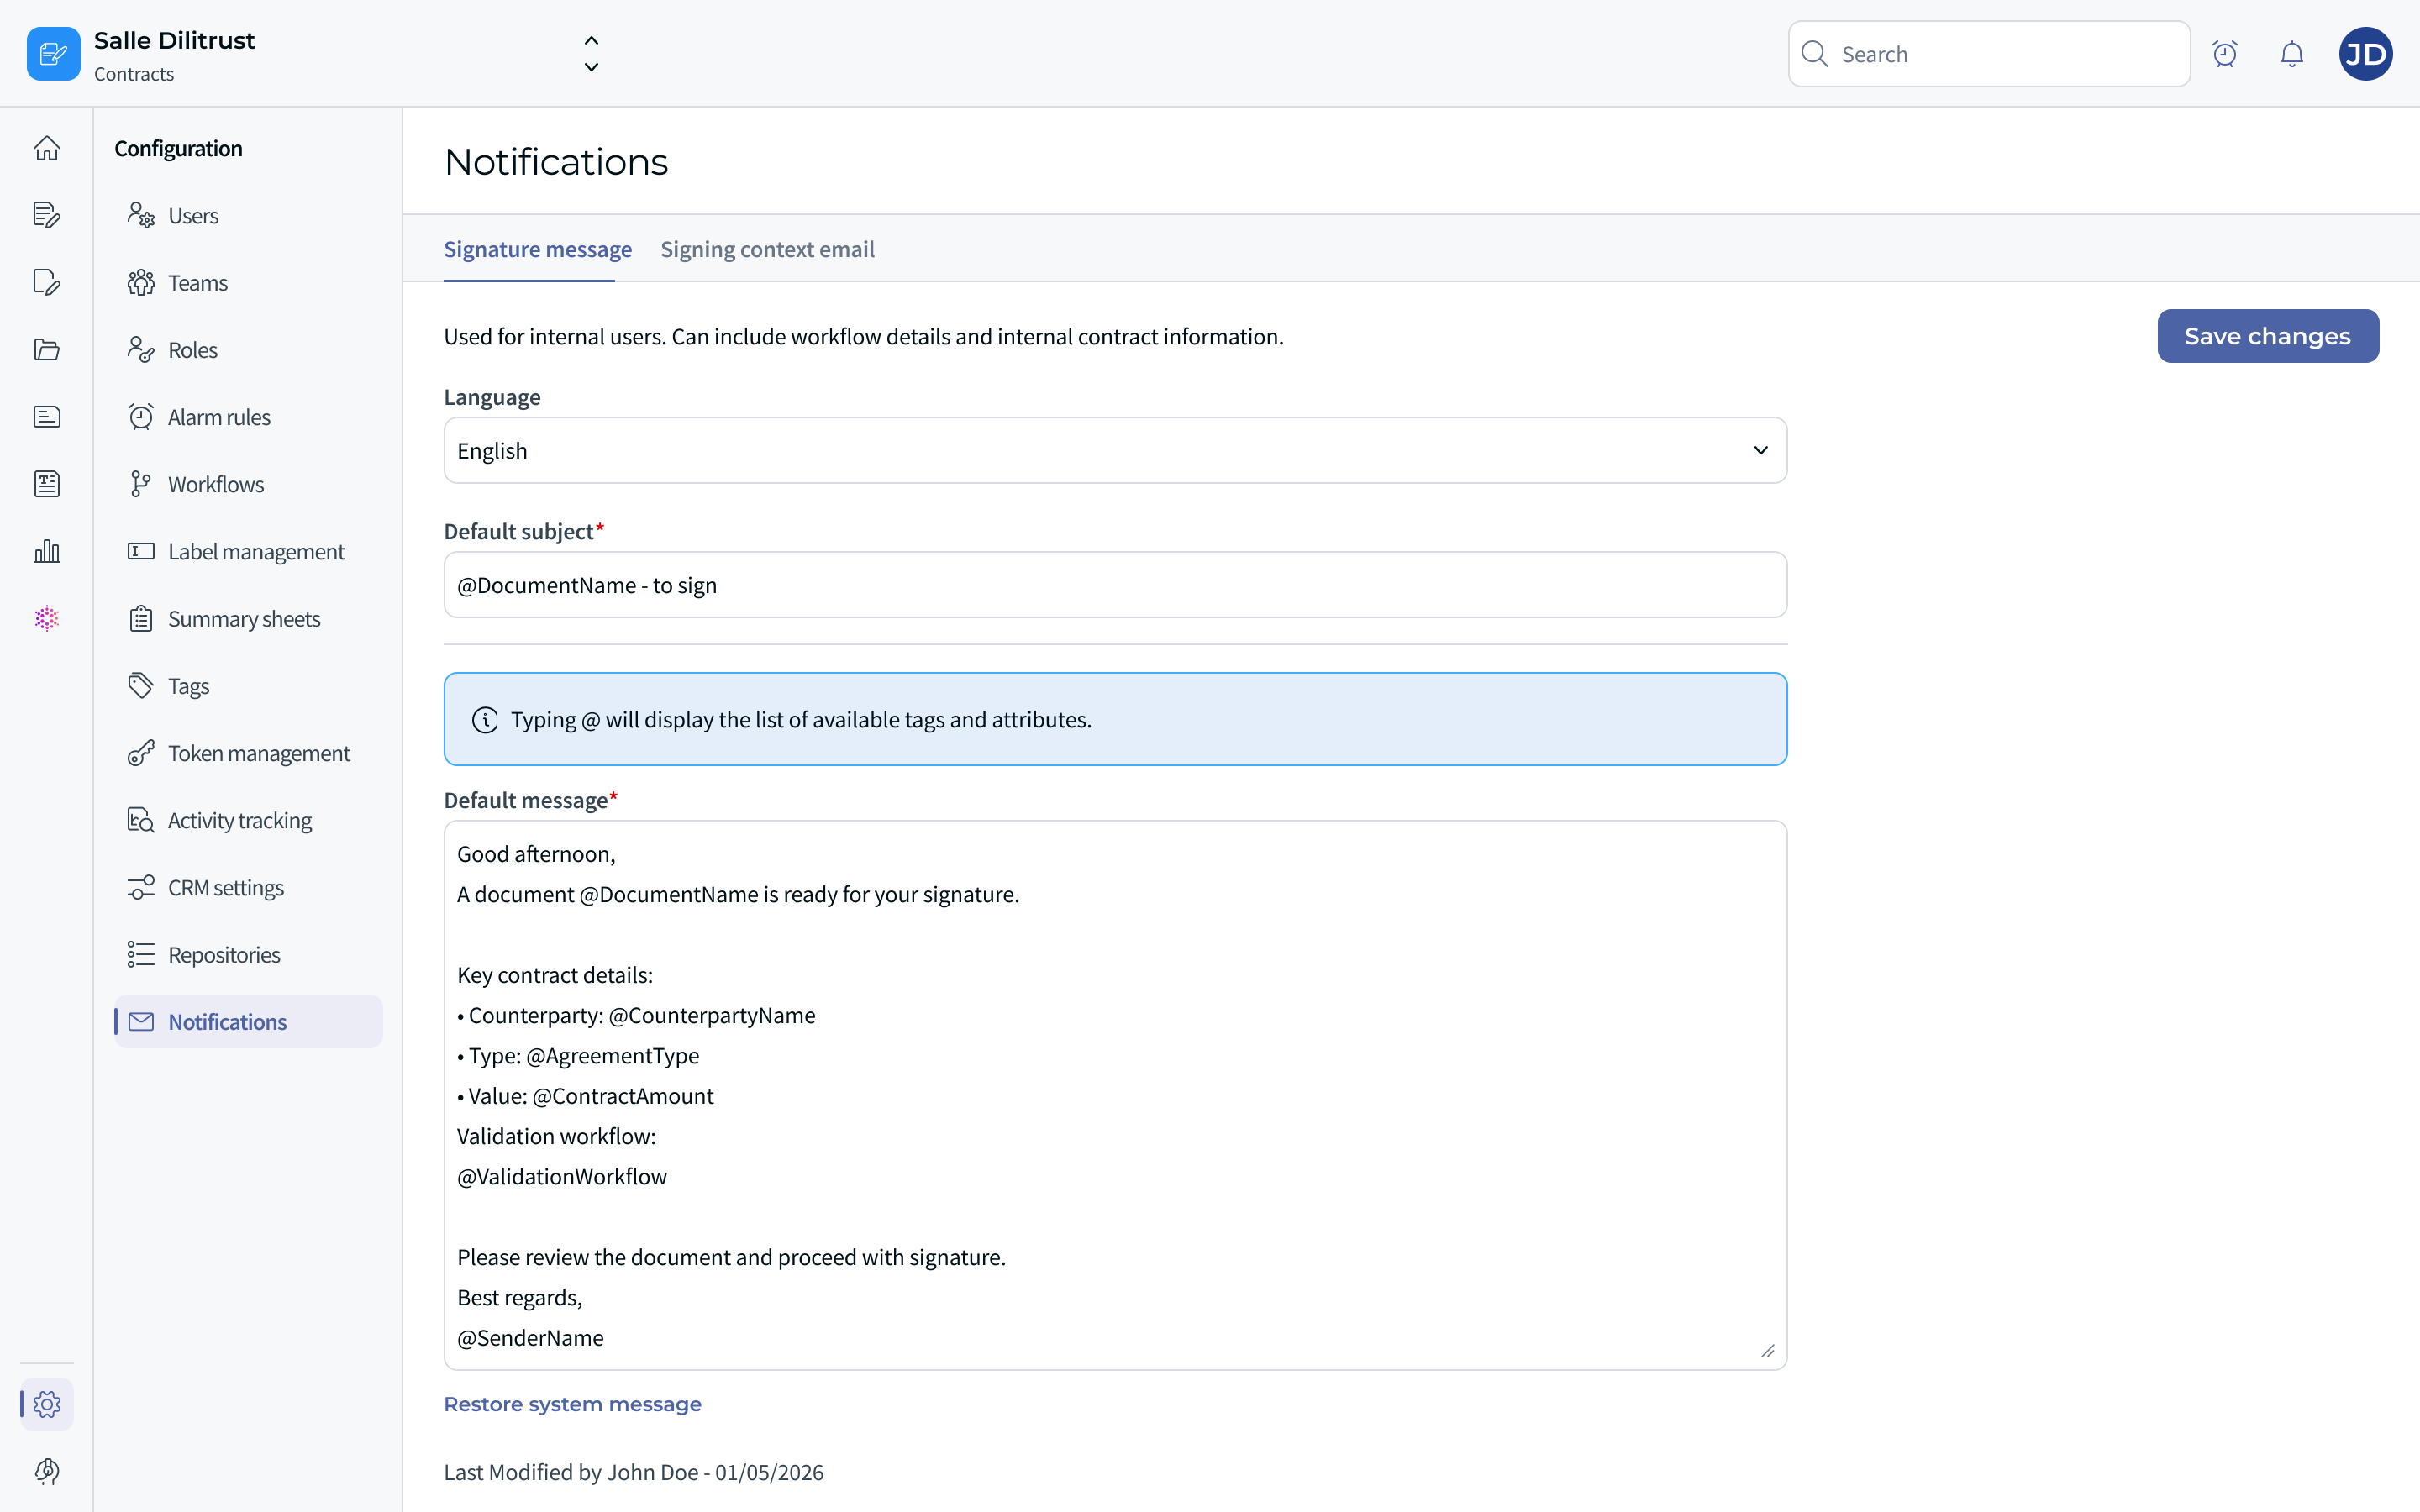Open CRM settings
The height and width of the screenshot is (1512, 2420).
click(x=248, y=887)
